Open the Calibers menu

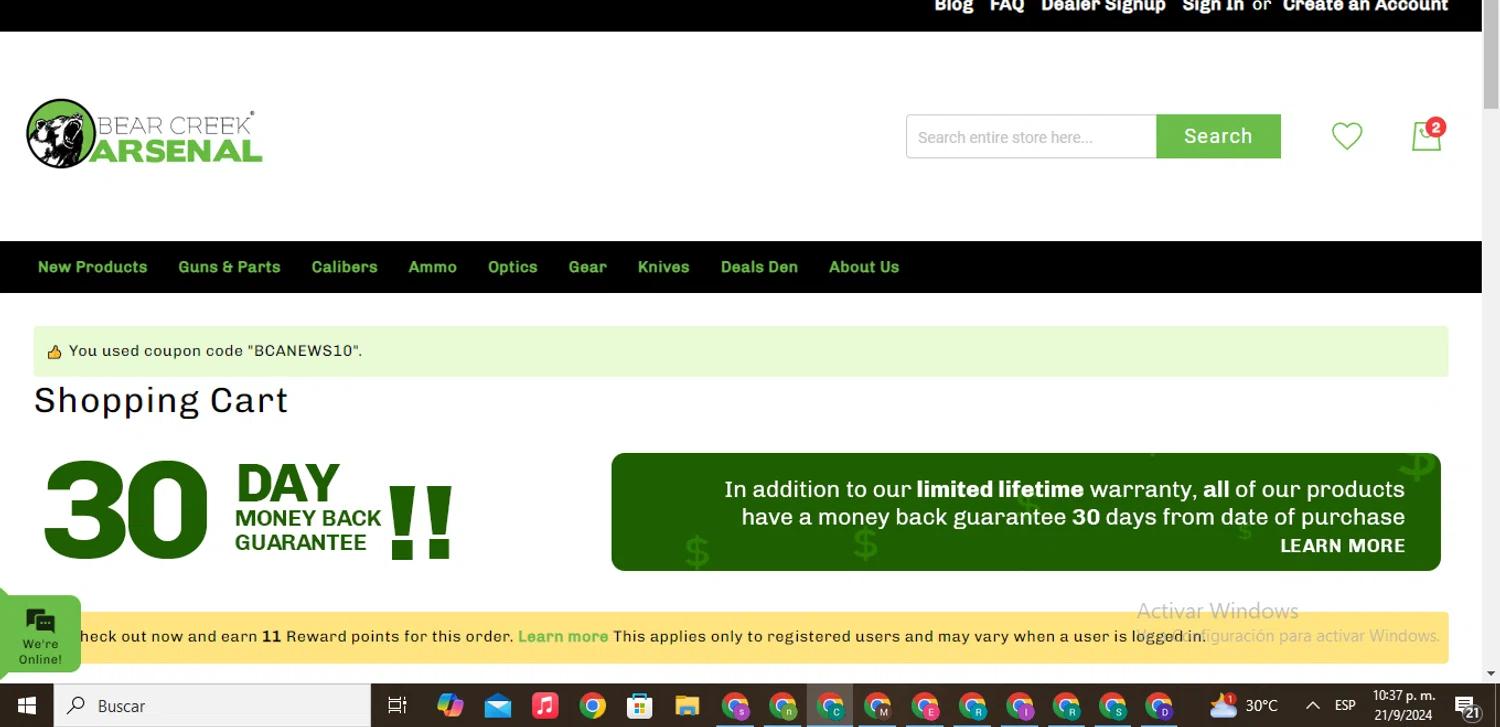344,267
